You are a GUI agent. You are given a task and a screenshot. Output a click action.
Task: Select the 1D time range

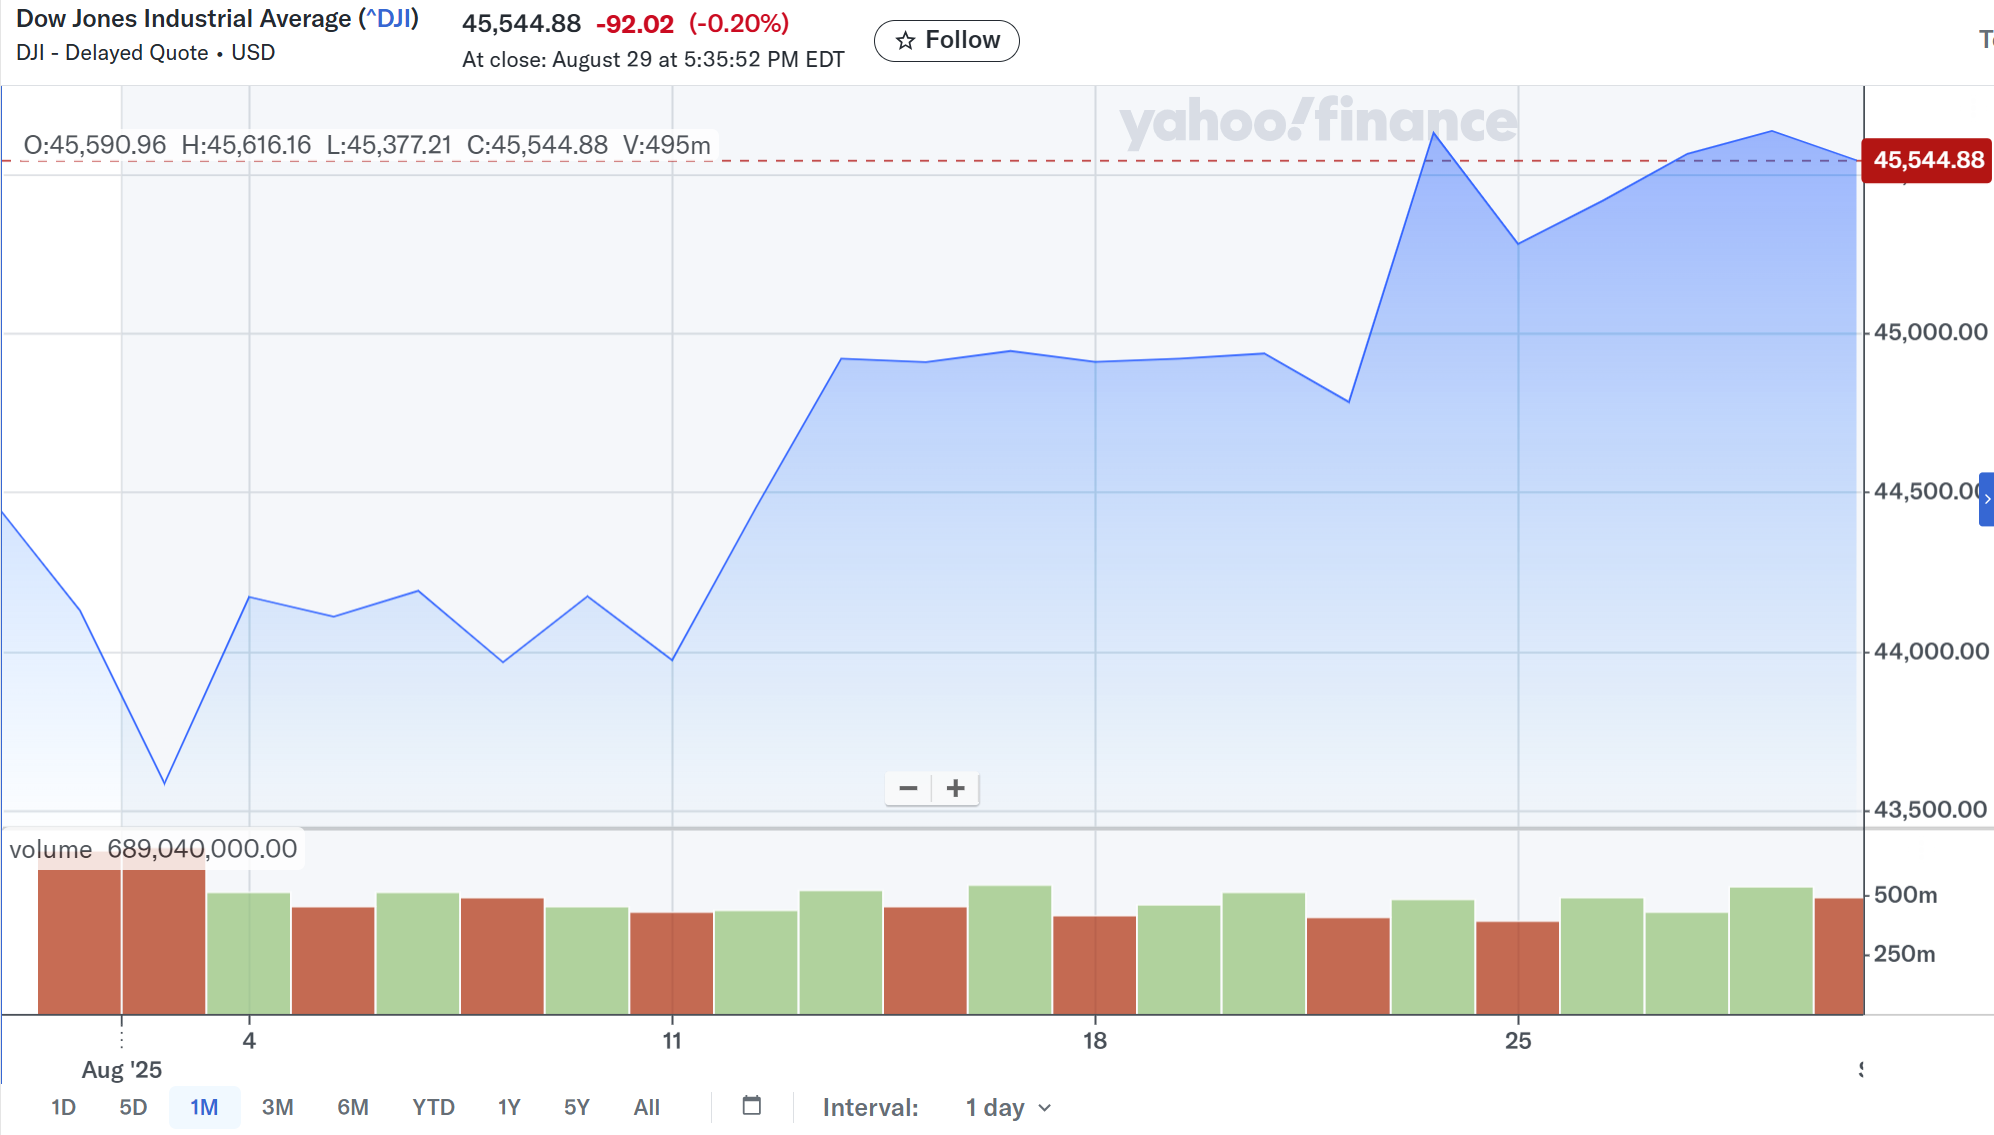(x=63, y=1108)
